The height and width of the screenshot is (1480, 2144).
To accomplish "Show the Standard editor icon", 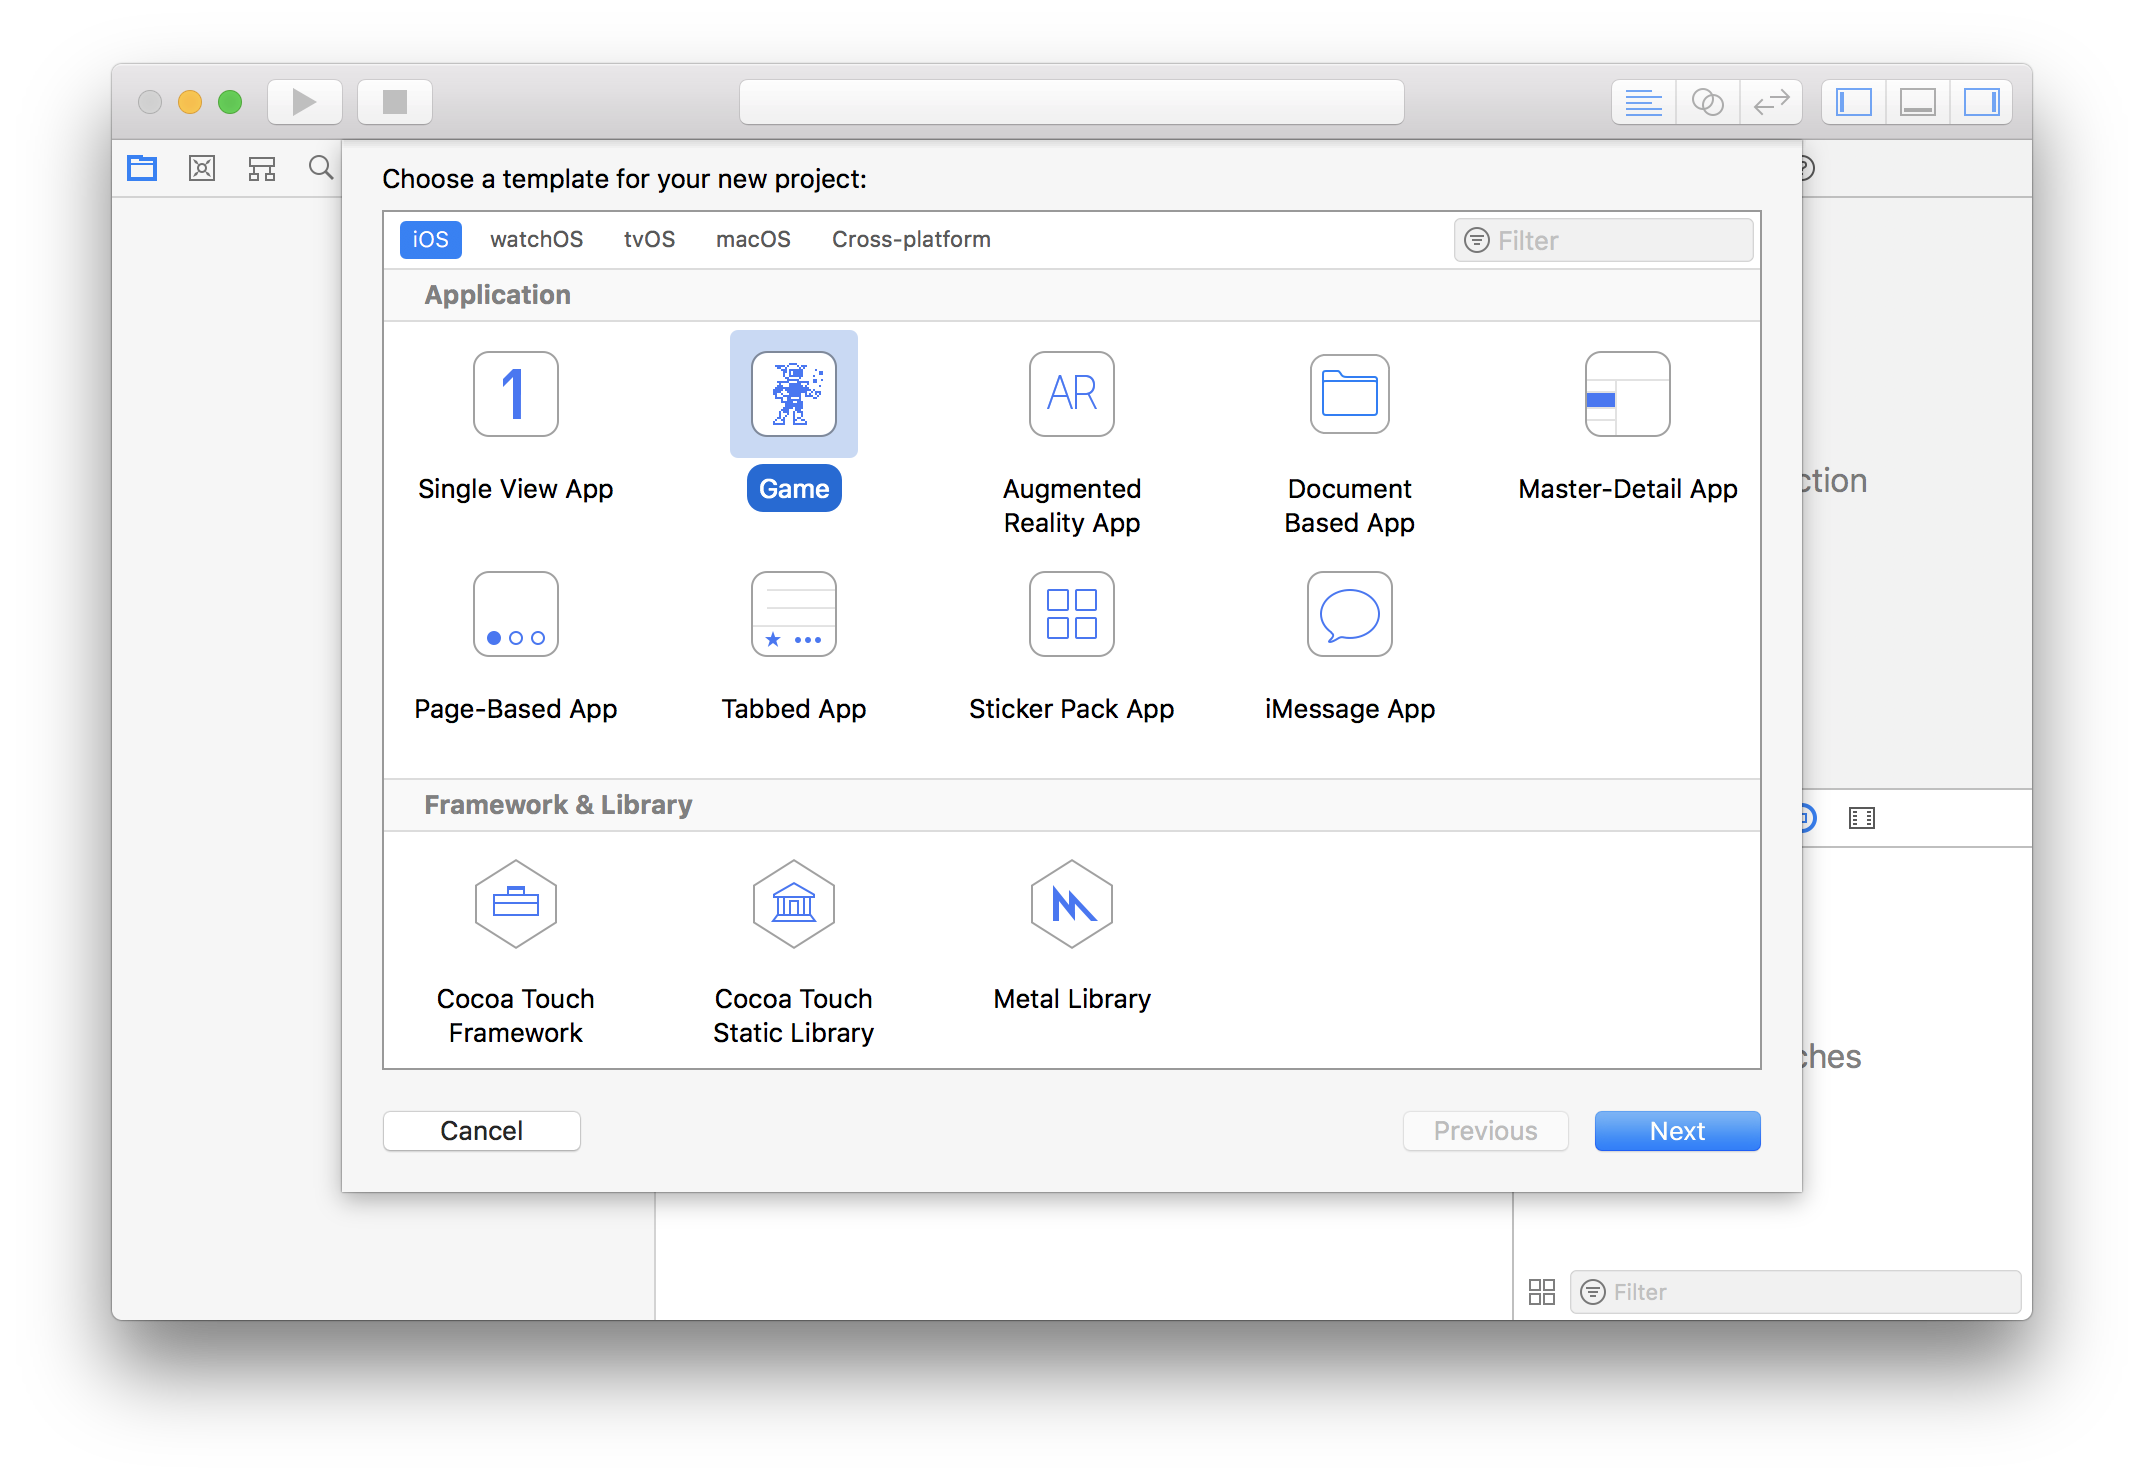I will (x=1643, y=101).
